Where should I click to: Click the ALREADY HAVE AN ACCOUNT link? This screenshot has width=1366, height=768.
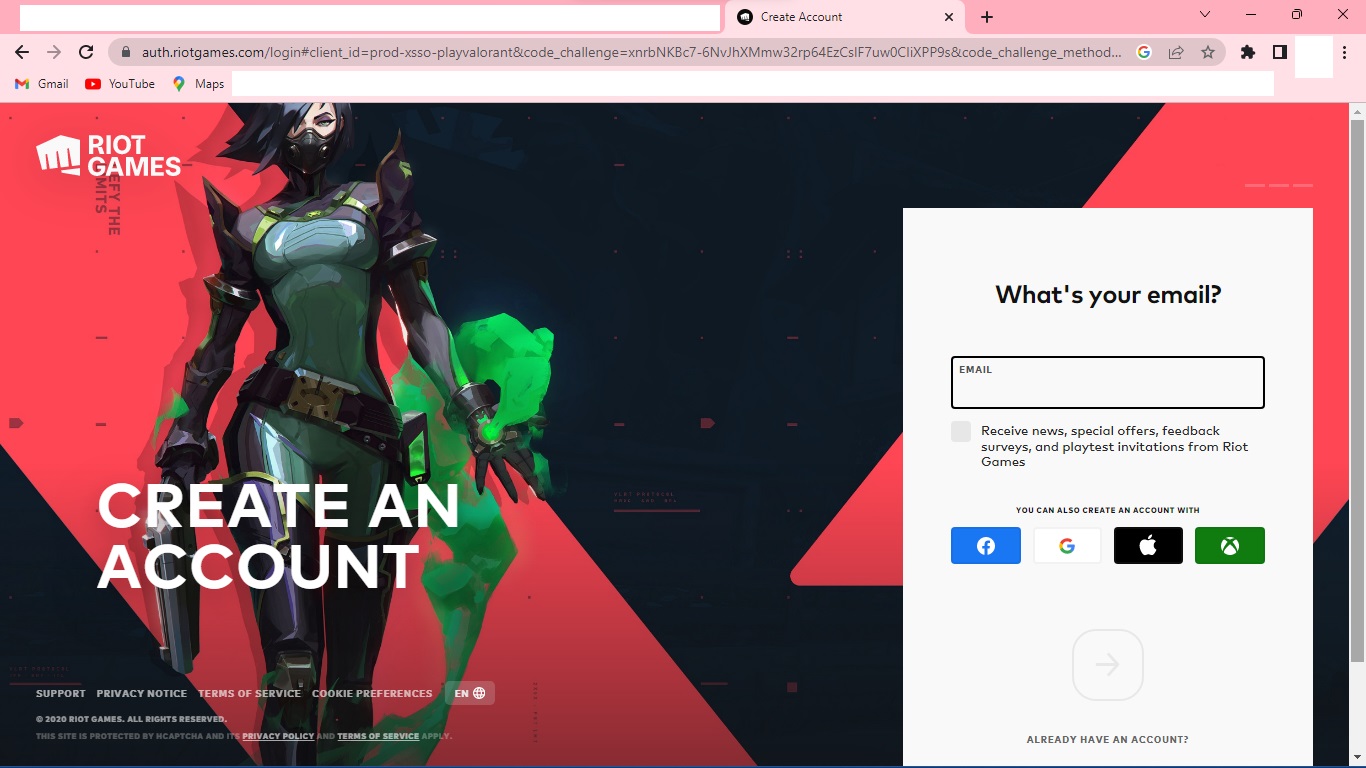click(x=1107, y=739)
